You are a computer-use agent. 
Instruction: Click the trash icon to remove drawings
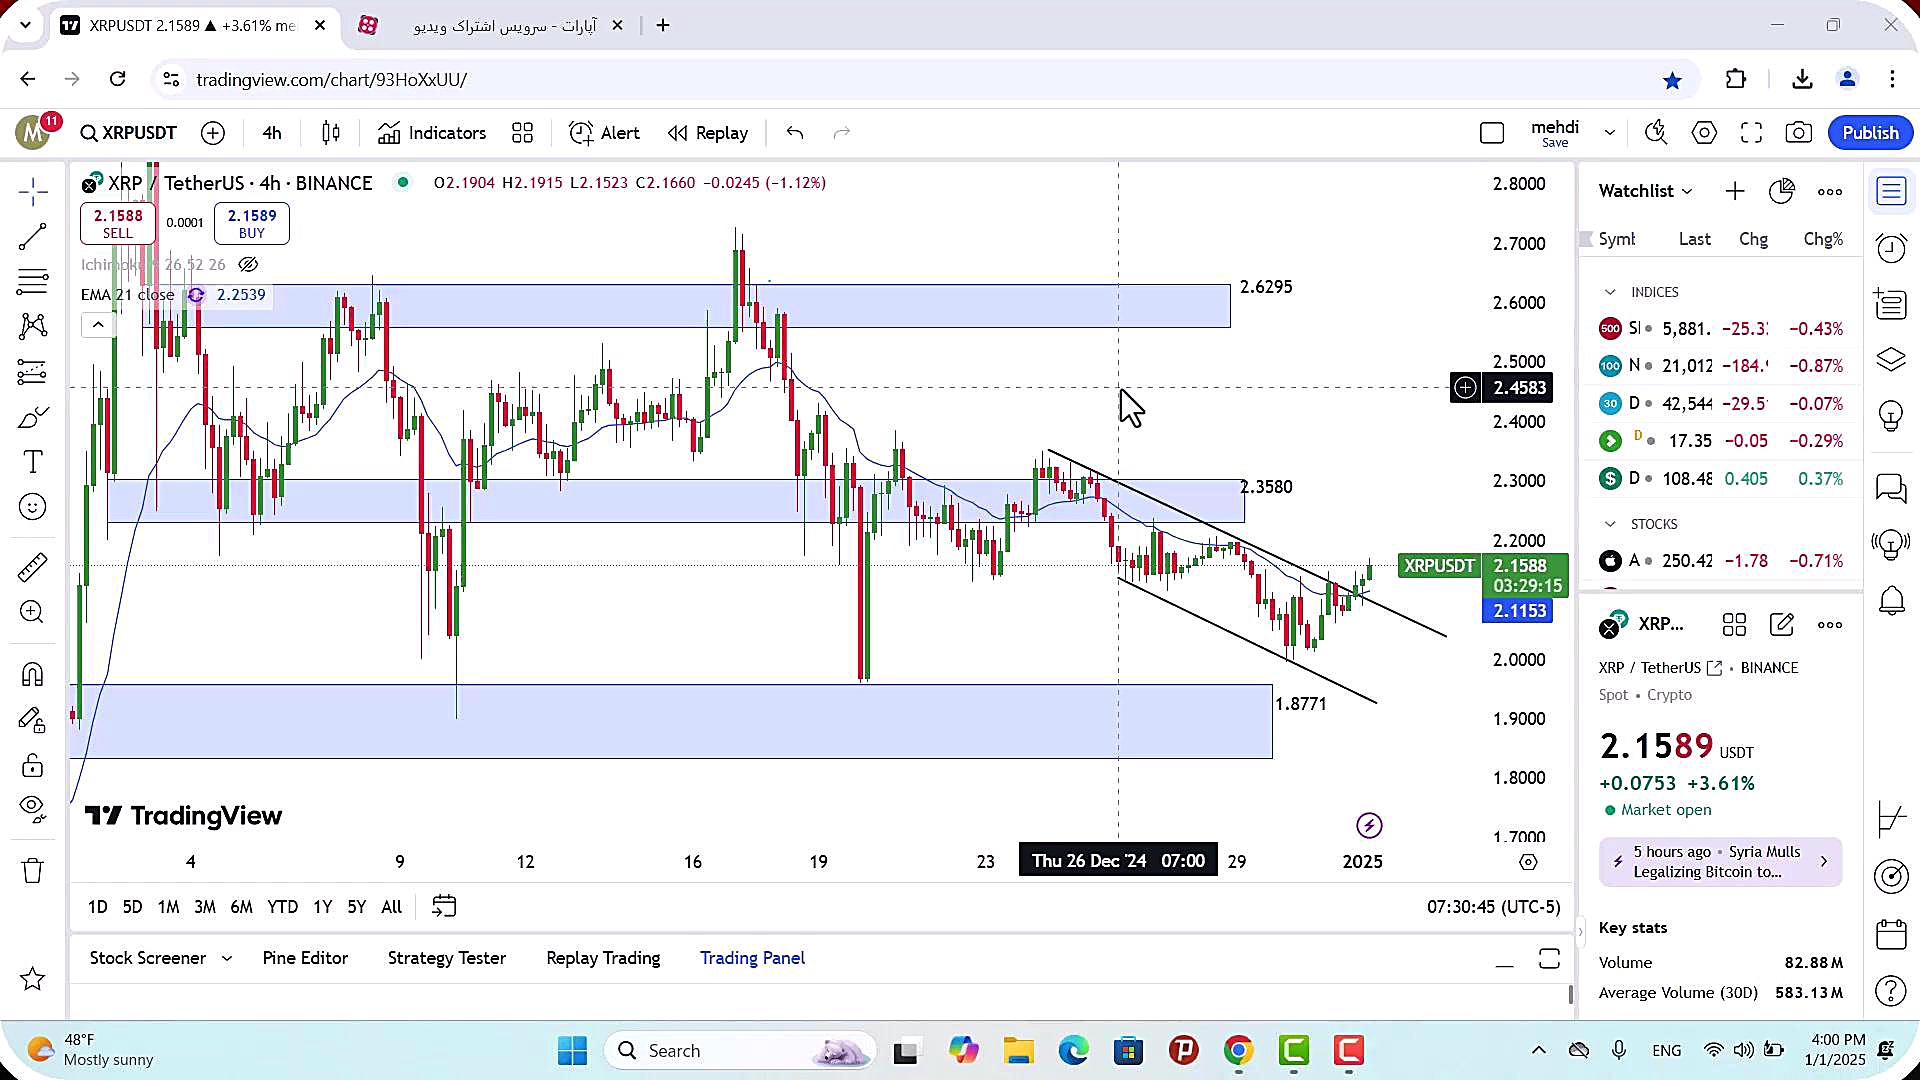pyautogui.click(x=33, y=870)
